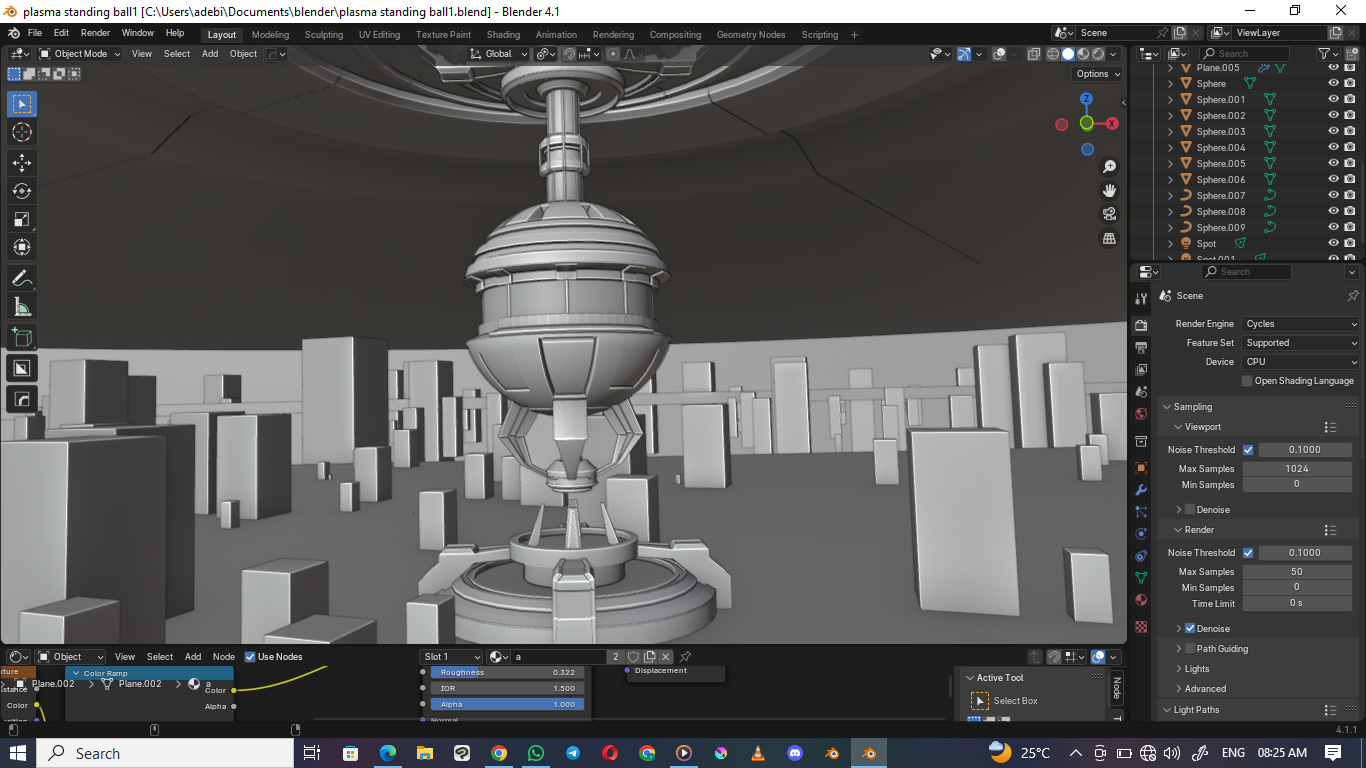Uncheck the Denoise checkbox under Render
This screenshot has height=768, width=1366.
point(1190,628)
